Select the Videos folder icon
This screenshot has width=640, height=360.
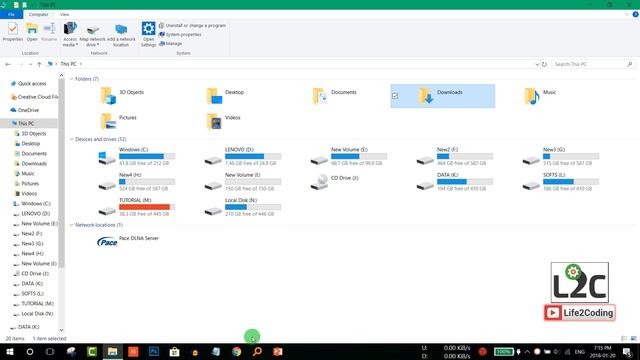point(214,121)
